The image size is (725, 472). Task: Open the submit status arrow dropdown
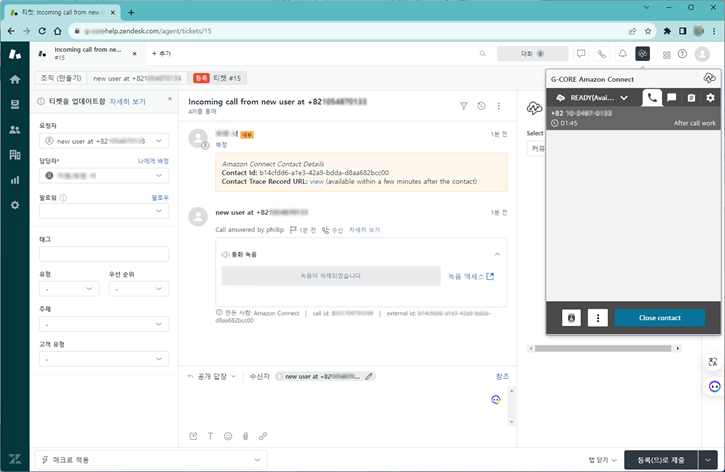pos(708,460)
